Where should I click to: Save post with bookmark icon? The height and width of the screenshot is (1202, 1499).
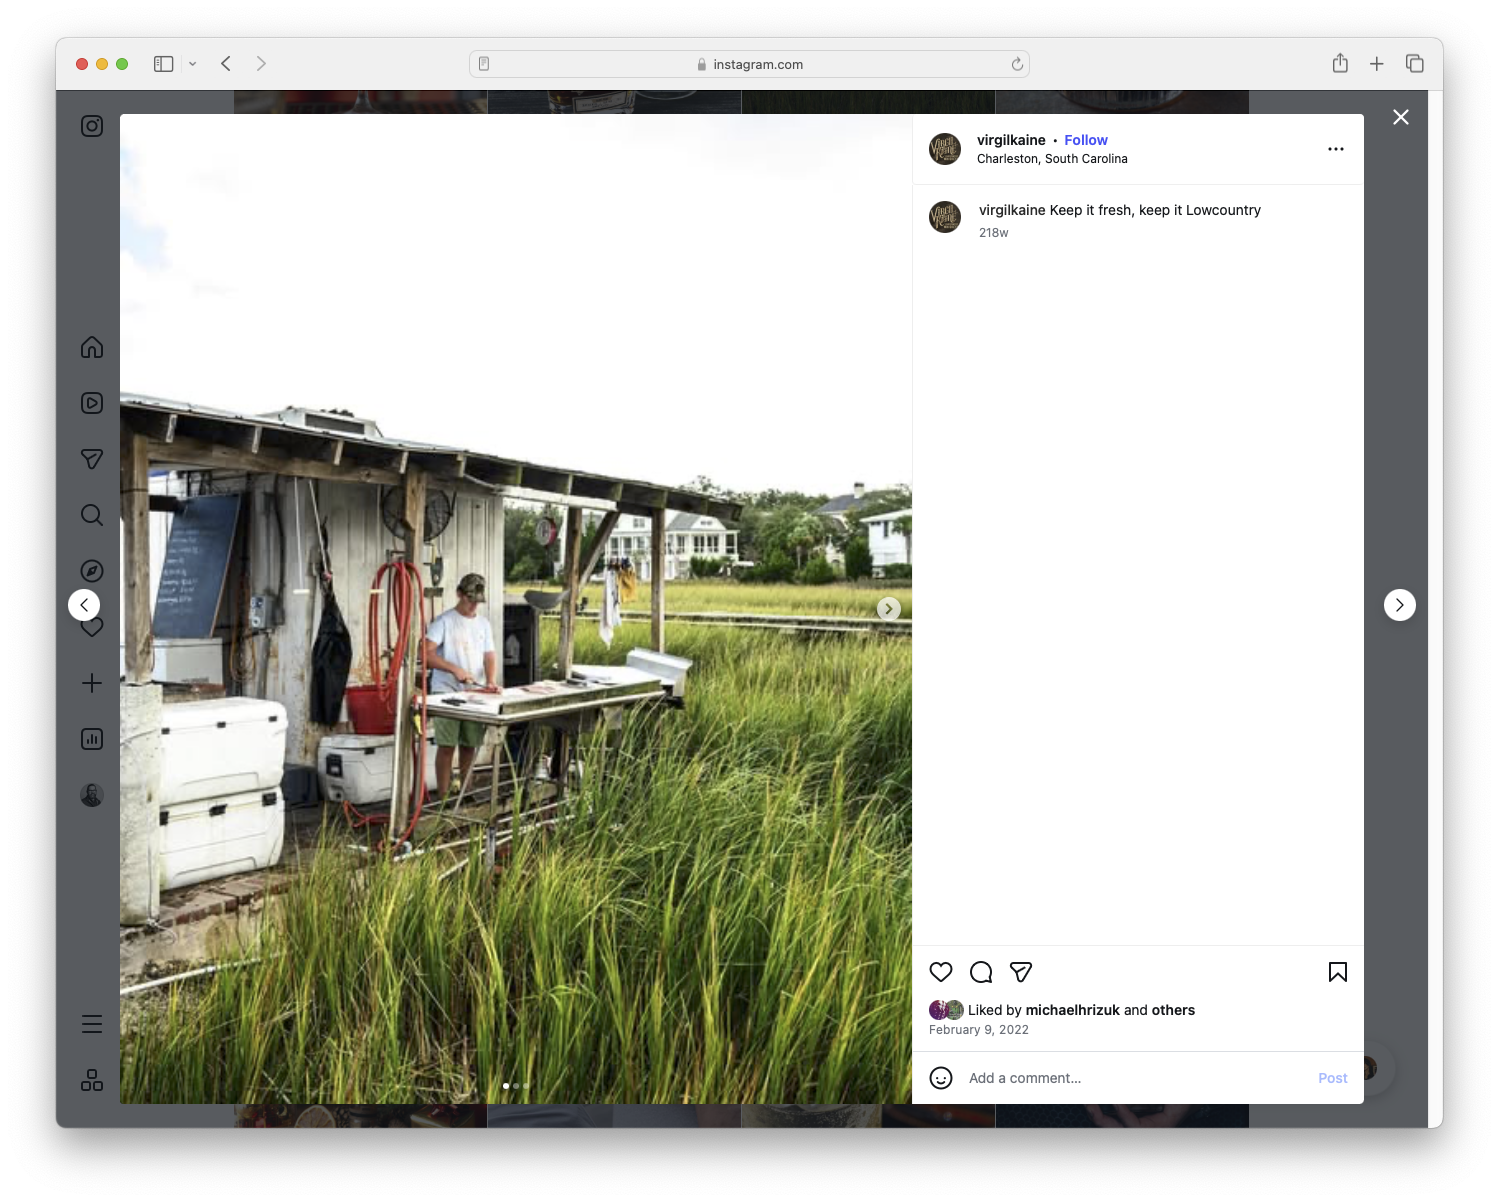[1338, 972]
